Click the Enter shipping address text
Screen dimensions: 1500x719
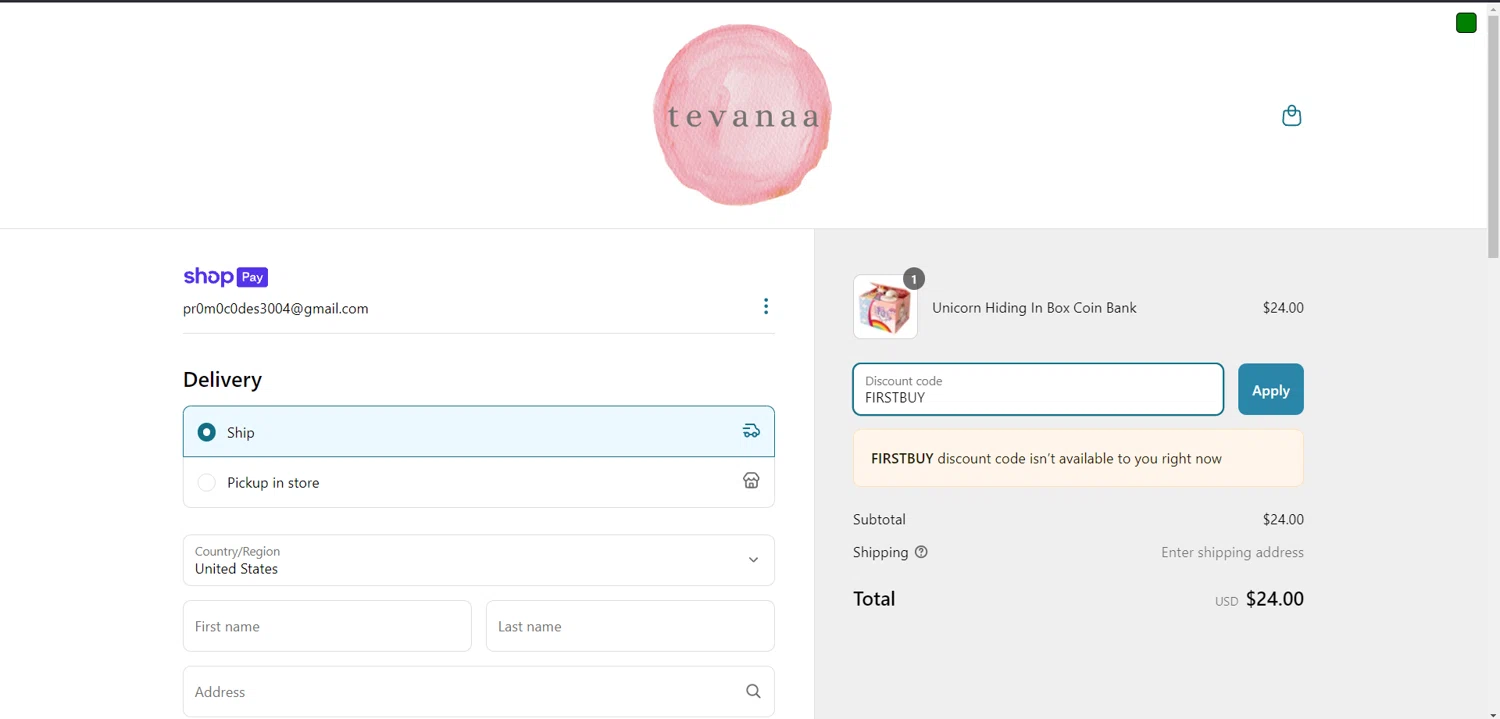1232,552
